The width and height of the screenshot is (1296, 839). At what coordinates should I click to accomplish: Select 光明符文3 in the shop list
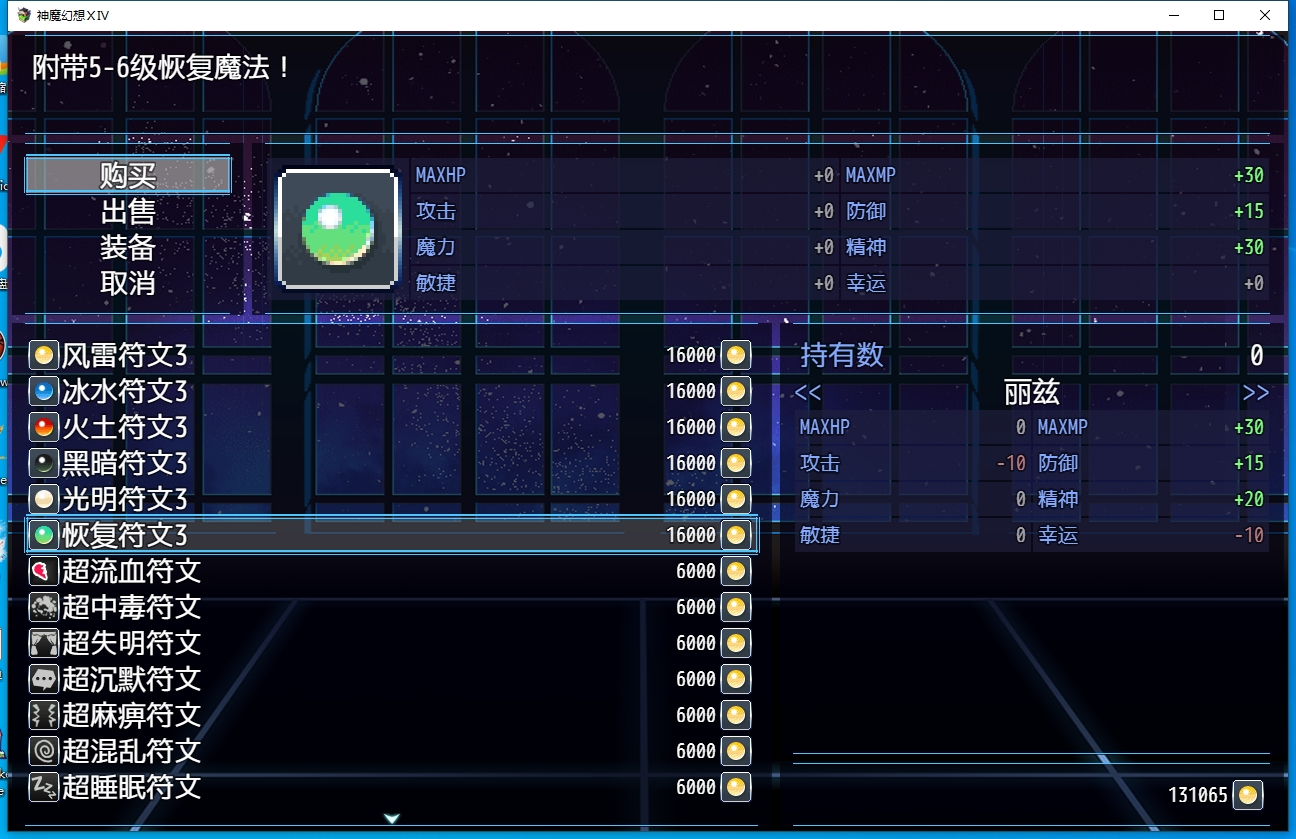[391, 499]
